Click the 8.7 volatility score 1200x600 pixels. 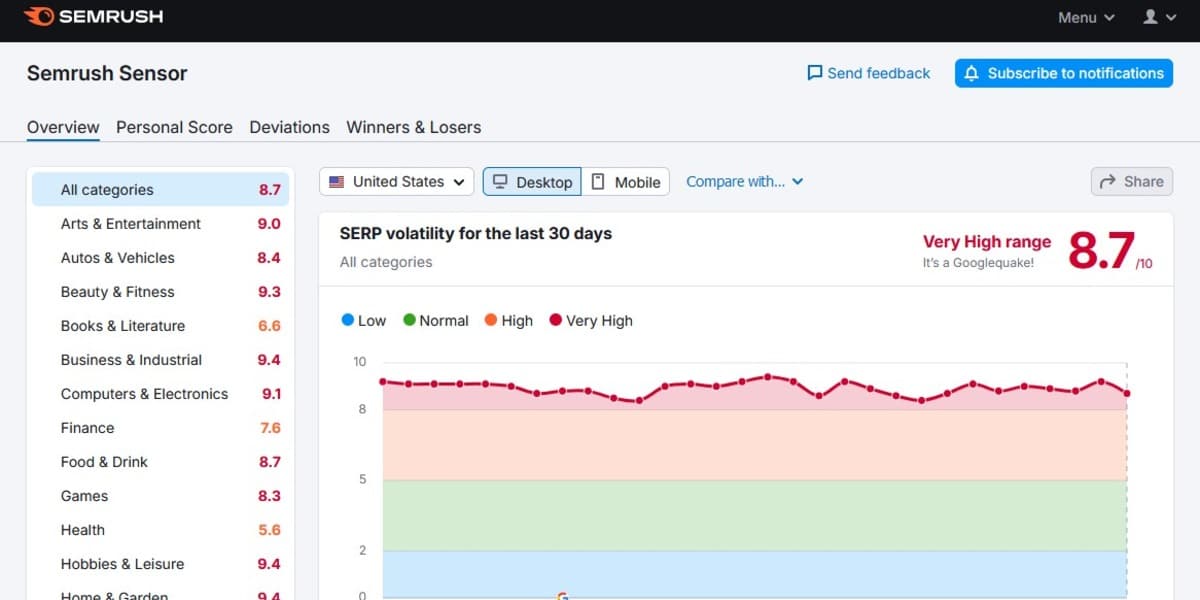click(x=1101, y=250)
